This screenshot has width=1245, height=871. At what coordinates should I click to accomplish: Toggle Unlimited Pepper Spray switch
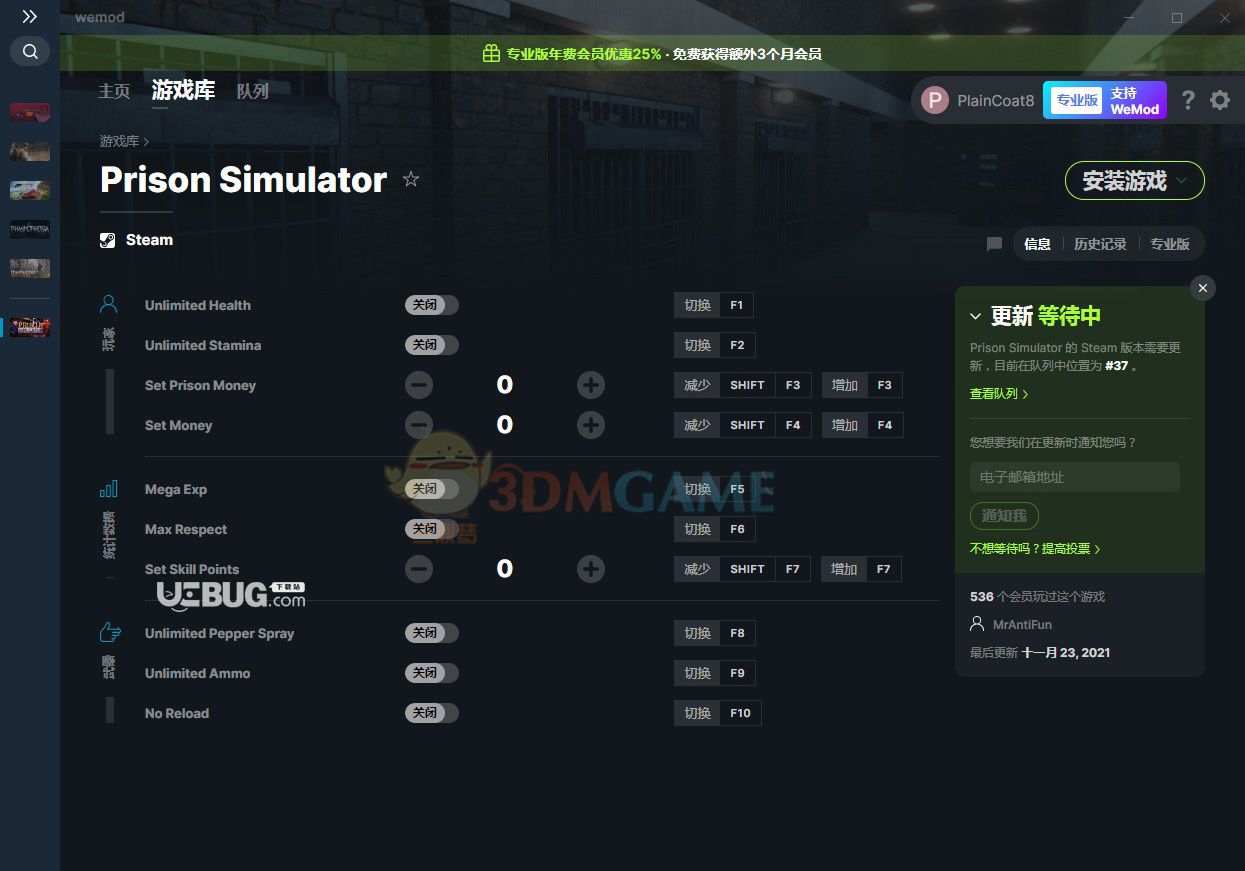pos(432,633)
